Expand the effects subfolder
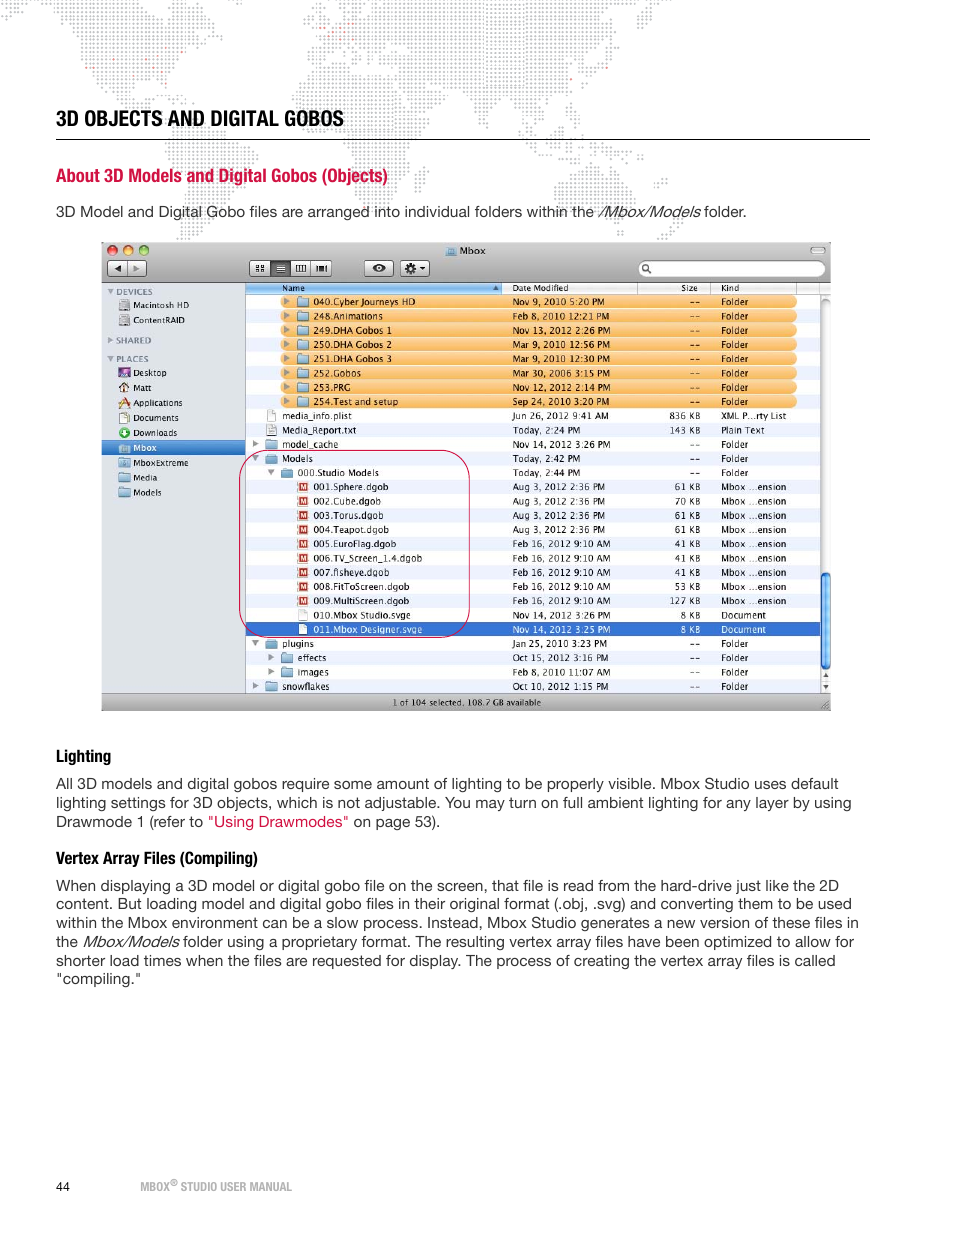 [271, 658]
